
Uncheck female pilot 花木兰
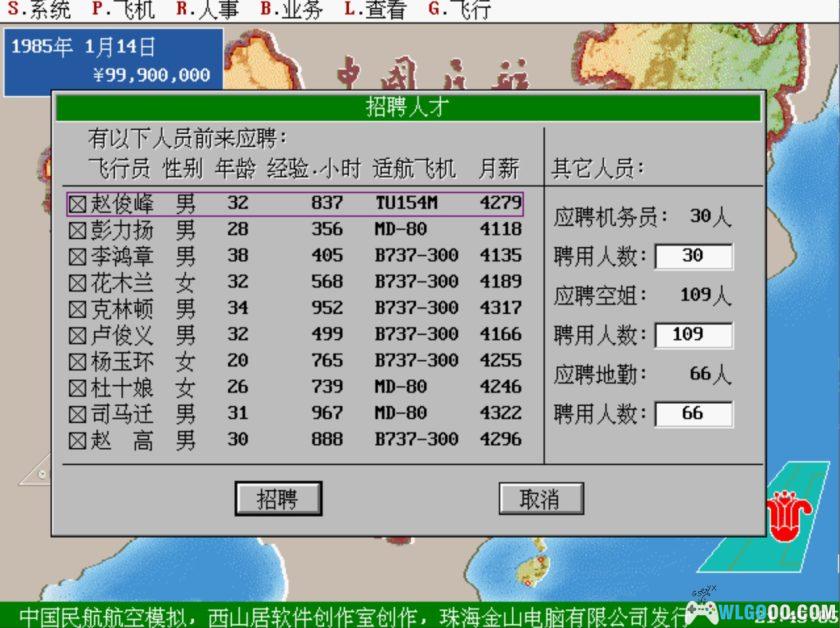coord(77,282)
